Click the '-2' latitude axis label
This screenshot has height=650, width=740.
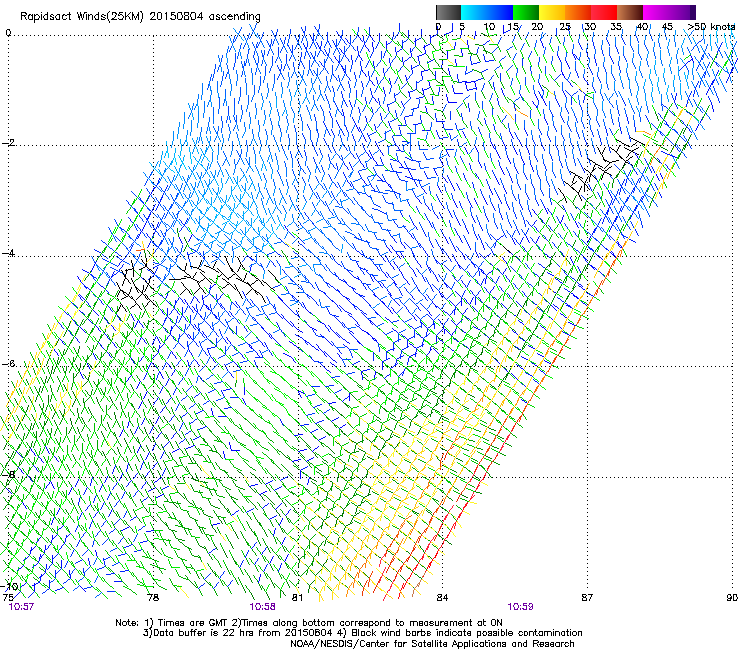(x=8, y=143)
